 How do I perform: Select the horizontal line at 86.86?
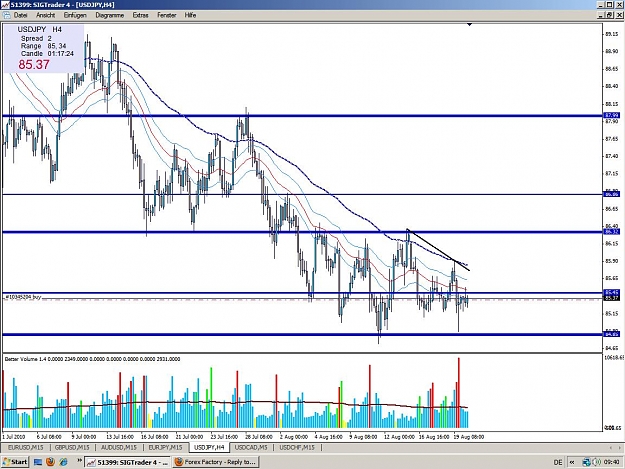point(303,194)
